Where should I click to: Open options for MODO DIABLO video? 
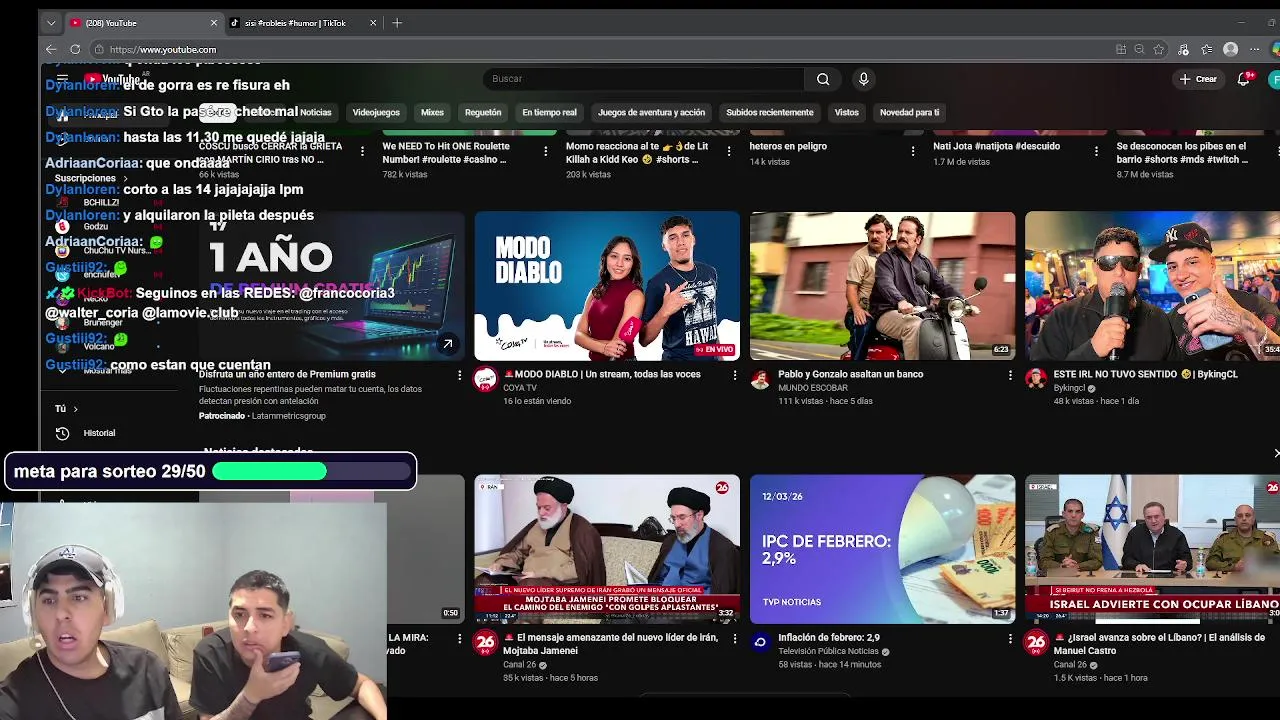tap(735, 375)
